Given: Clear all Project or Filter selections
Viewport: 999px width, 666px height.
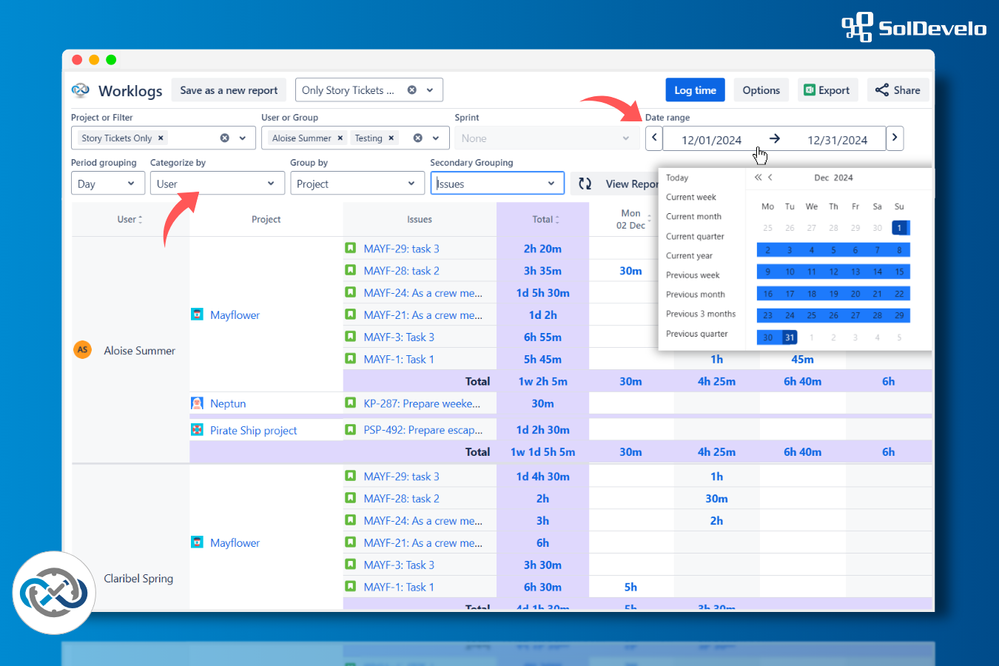Looking at the screenshot, I should [225, 138].
